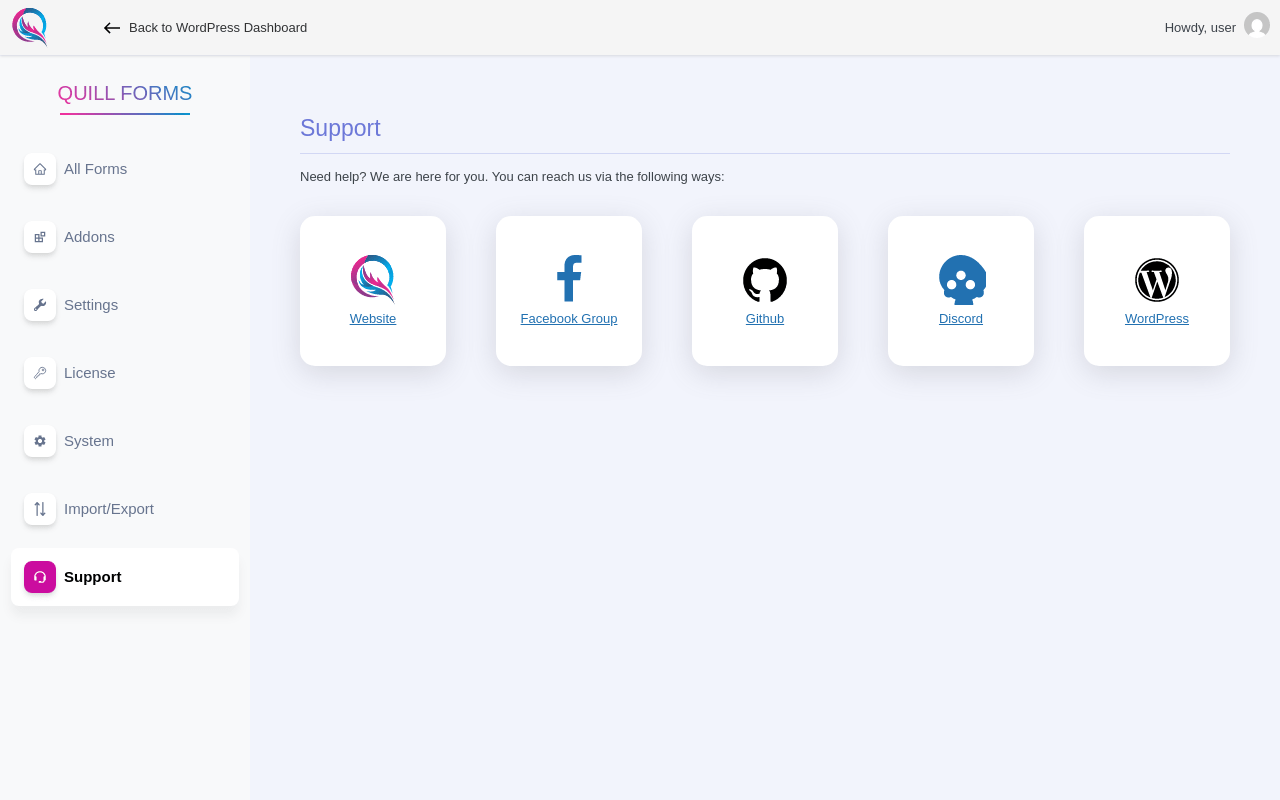Select the Support sidebar item
1280x800 pixels.
click(125, 577)
